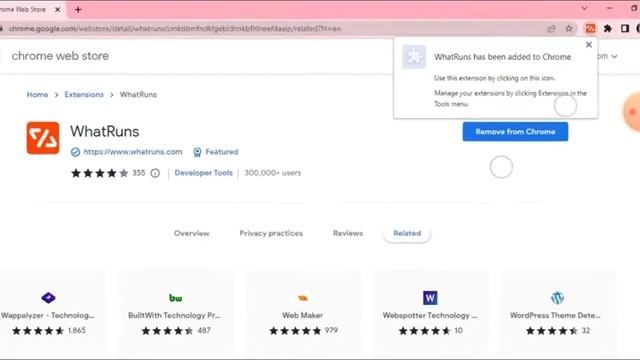Click the WhatRuns extension name heading
This screenshot has height=360, width=640.
pyautogui.click(x=104, y=131)
